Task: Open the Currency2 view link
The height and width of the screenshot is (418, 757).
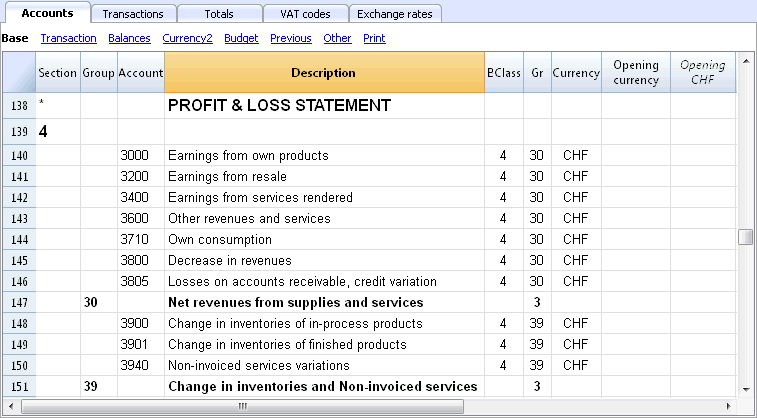Action: click(187, 38)
